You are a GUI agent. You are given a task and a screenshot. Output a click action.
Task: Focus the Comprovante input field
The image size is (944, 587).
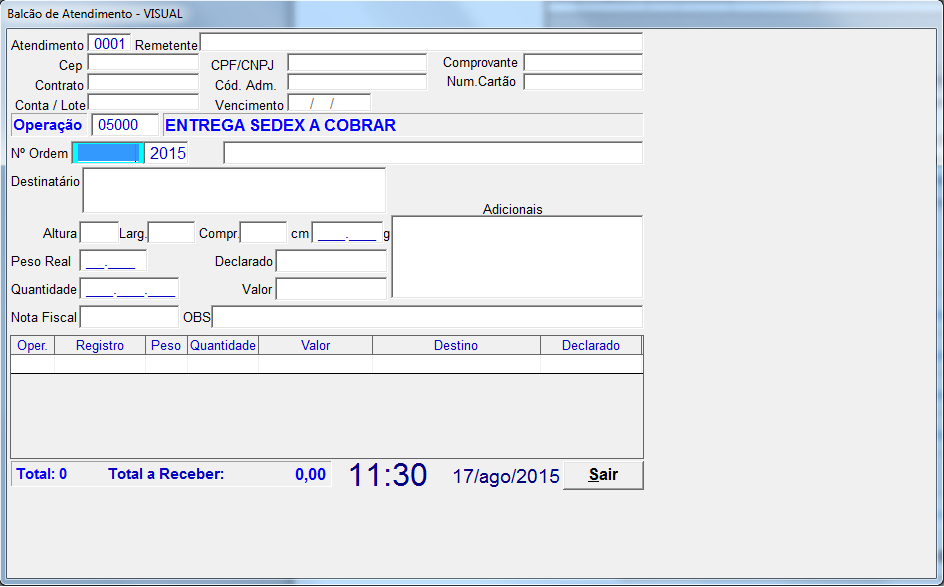coord(583,63)
